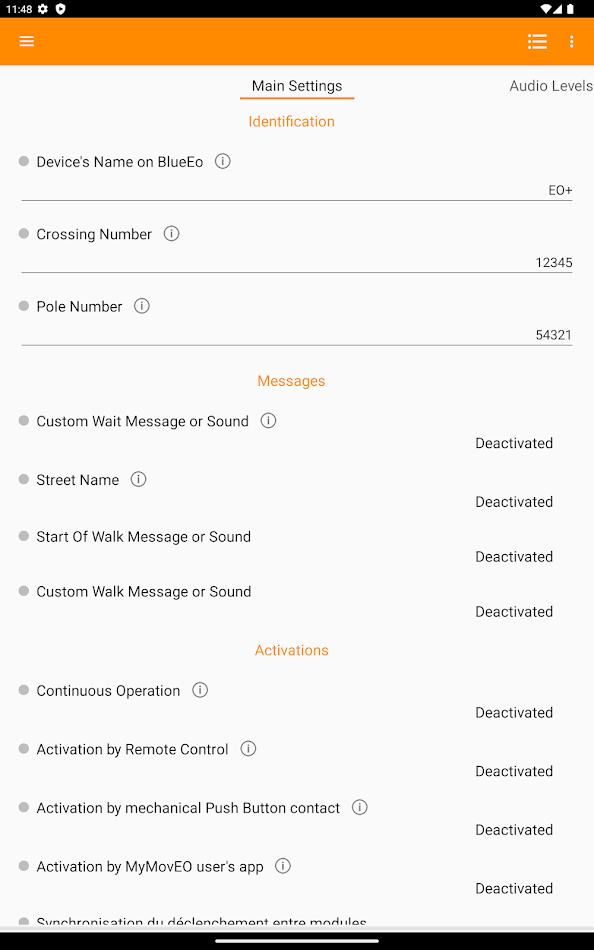Viewport: 594px width, 950px height.
Task: Open Start Of Walk Message Deactivated option
Action: 514,557
